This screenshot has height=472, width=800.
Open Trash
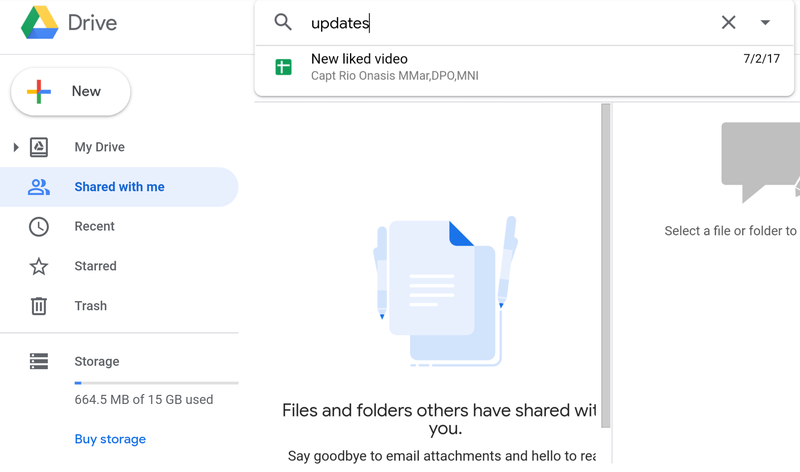(x=91, y=306)
